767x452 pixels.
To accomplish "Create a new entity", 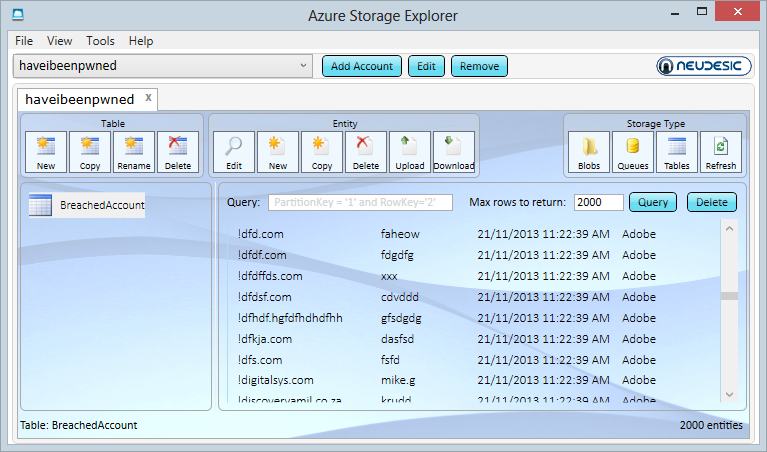I will pyautogui.click(x=278, y=152).
